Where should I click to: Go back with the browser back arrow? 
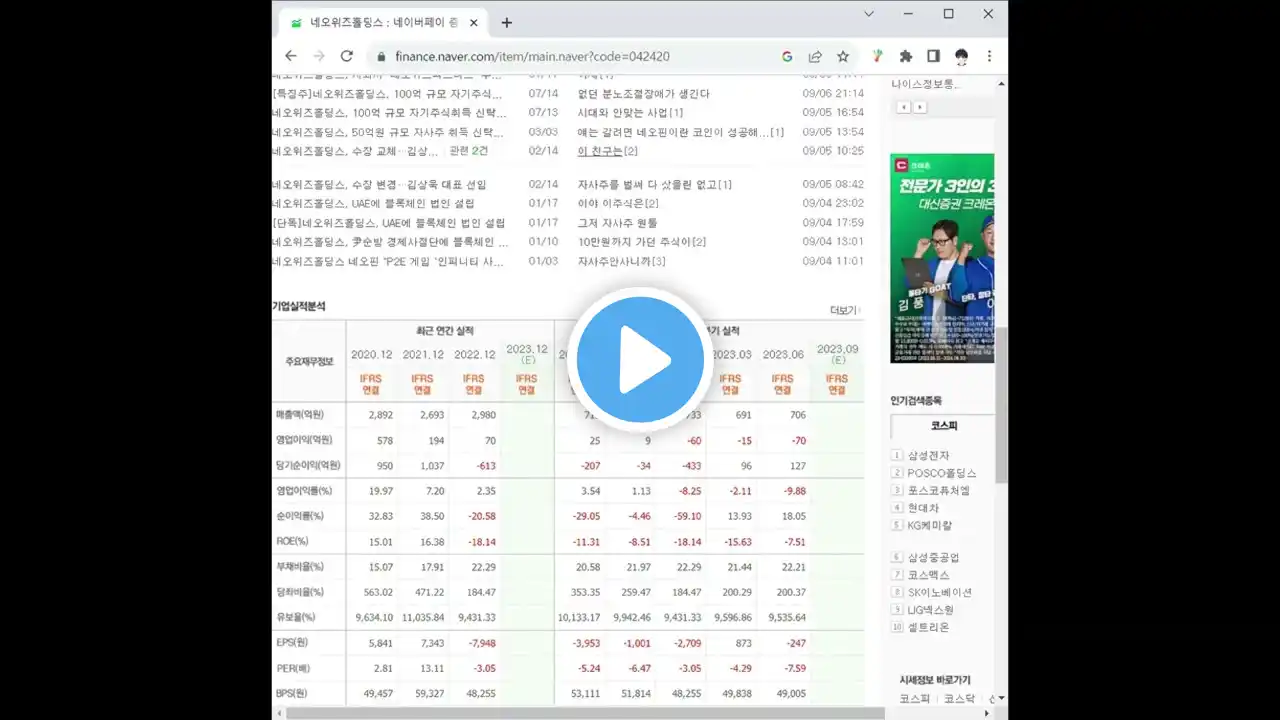tap(291, 56)
